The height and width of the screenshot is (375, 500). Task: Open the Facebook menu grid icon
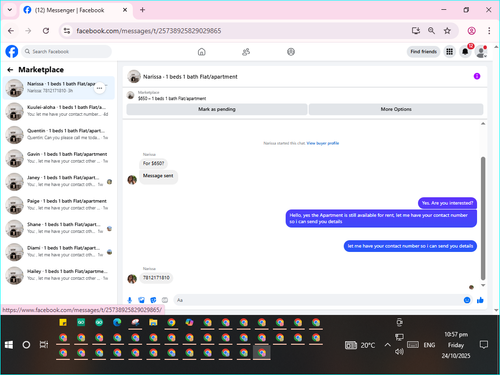[450, 52]
